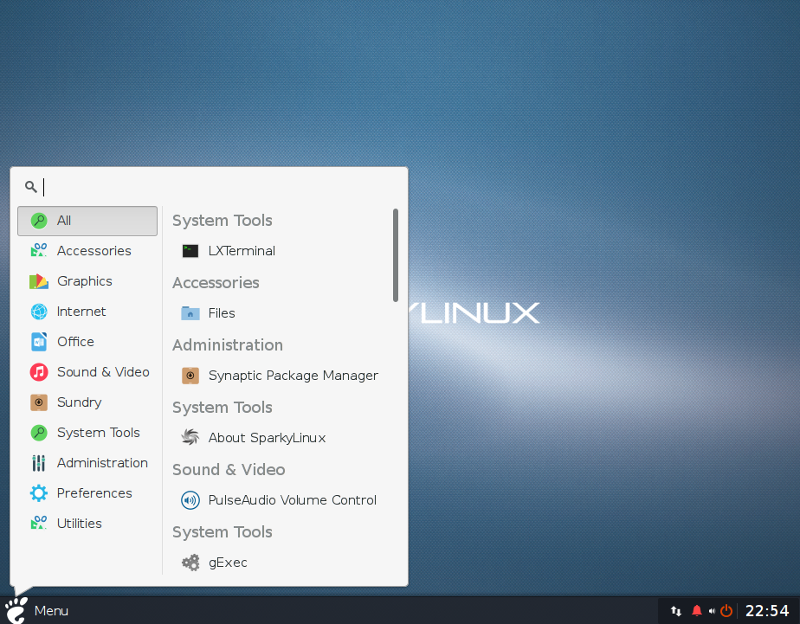Viewport: 800px width, 624px height.
Task: Select the Accessories category label
Action: coord(94,251)
